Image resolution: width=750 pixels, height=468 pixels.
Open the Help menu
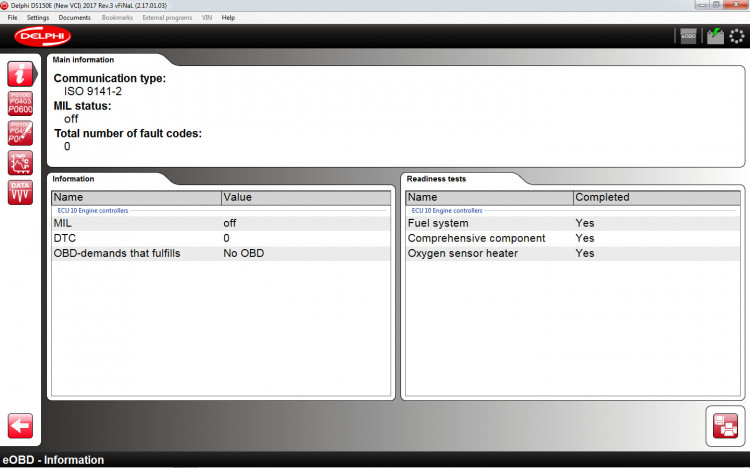228,17
